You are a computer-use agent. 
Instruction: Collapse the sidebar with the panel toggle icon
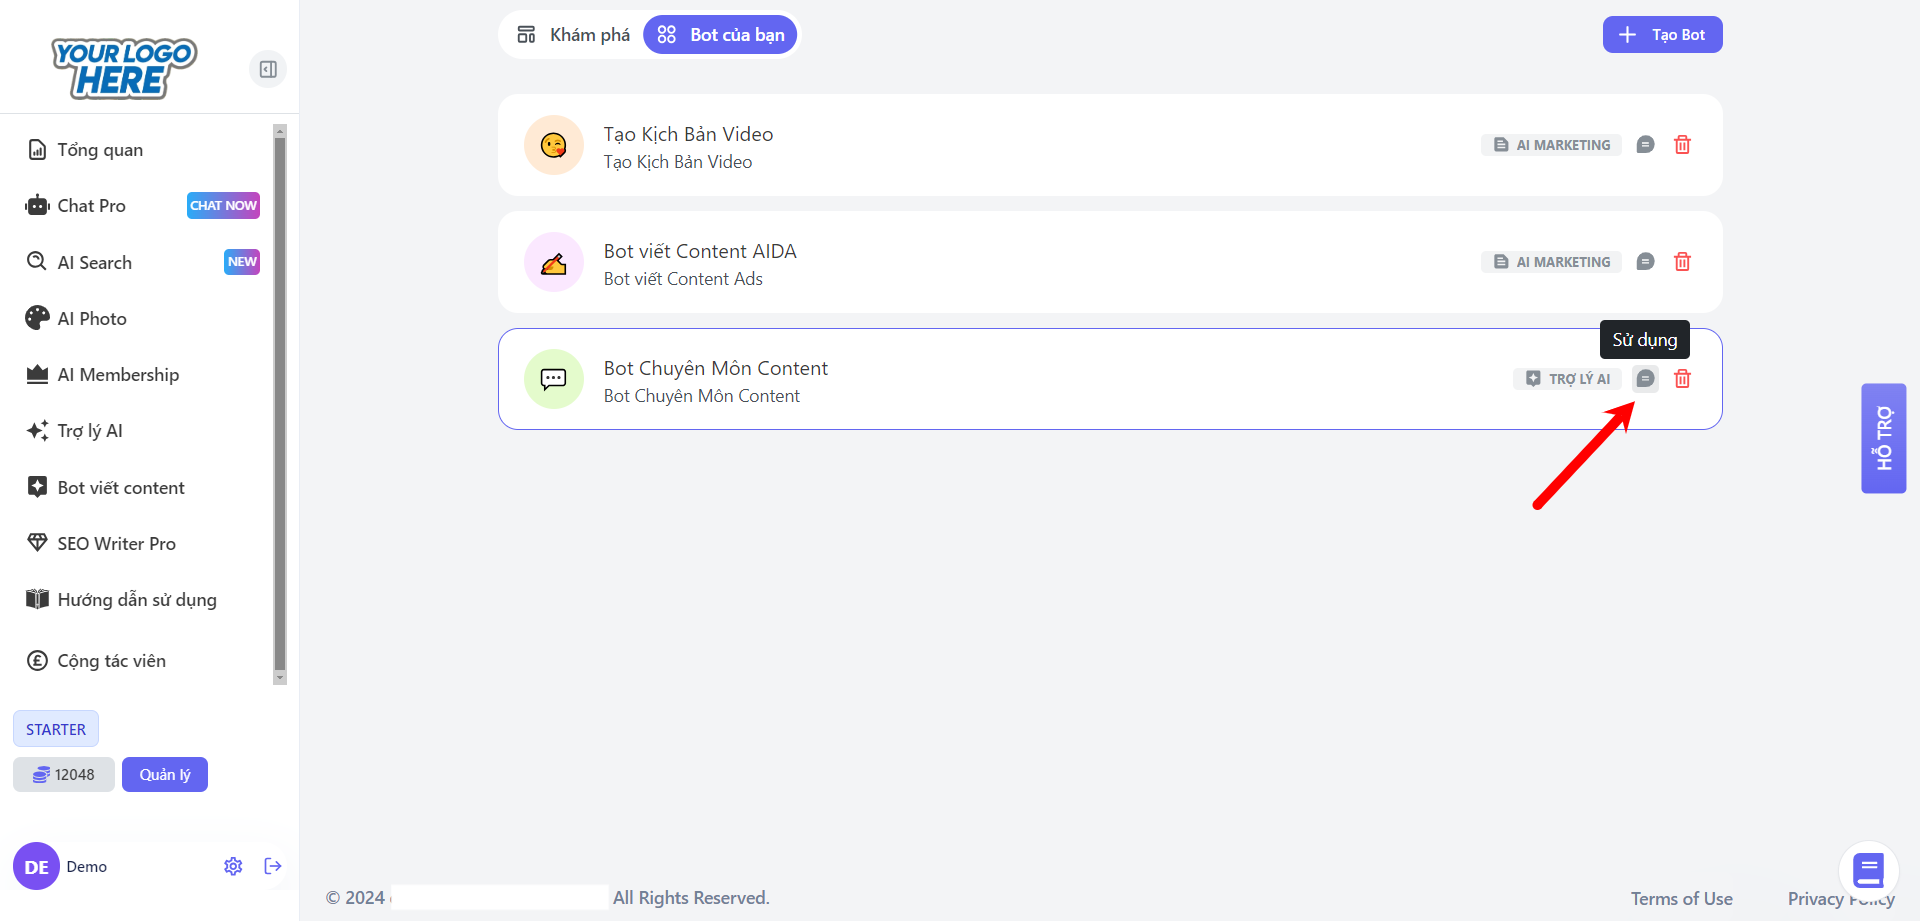[x=268, y=69]
